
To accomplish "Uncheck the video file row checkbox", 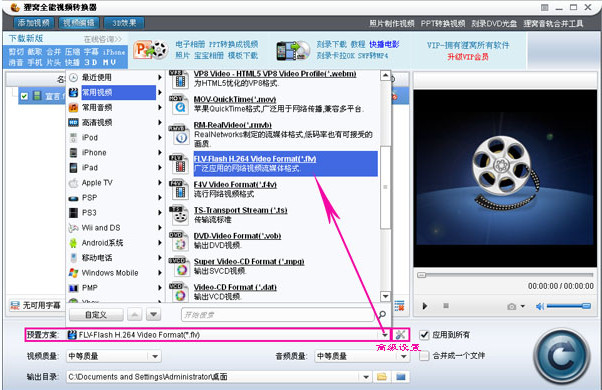I will [24, 96].
